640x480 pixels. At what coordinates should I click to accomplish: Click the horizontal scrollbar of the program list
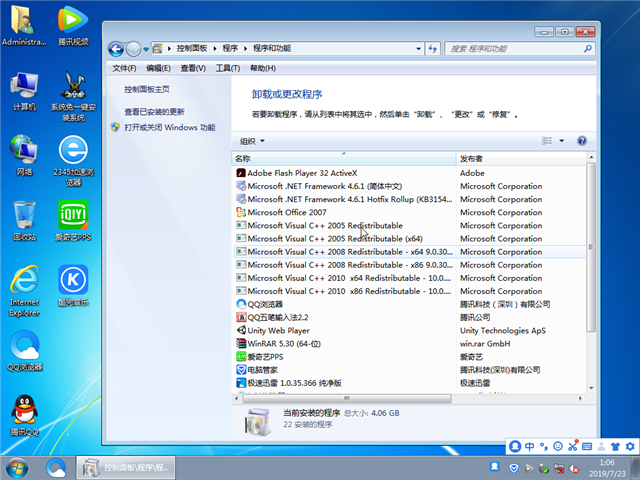point(347,398)
